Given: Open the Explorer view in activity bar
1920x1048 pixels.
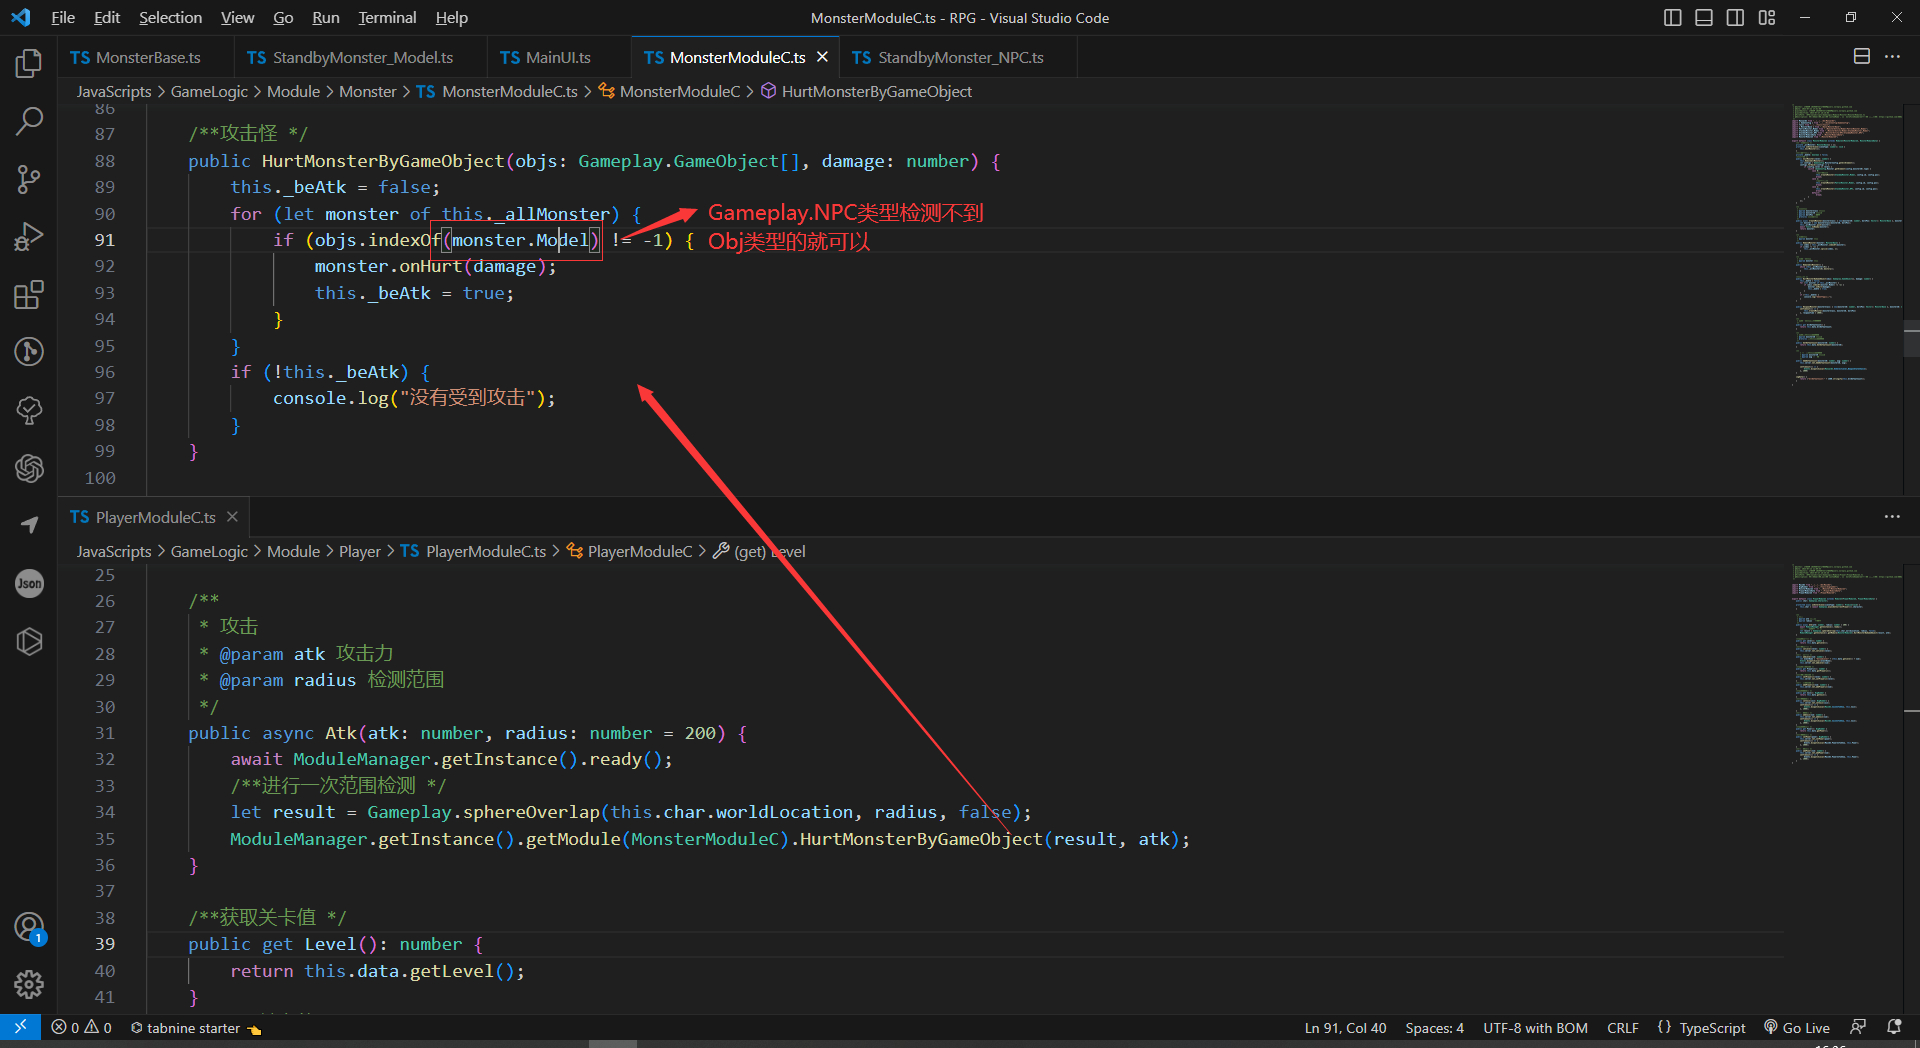Looking at the screenshot, I should point(29,64).
